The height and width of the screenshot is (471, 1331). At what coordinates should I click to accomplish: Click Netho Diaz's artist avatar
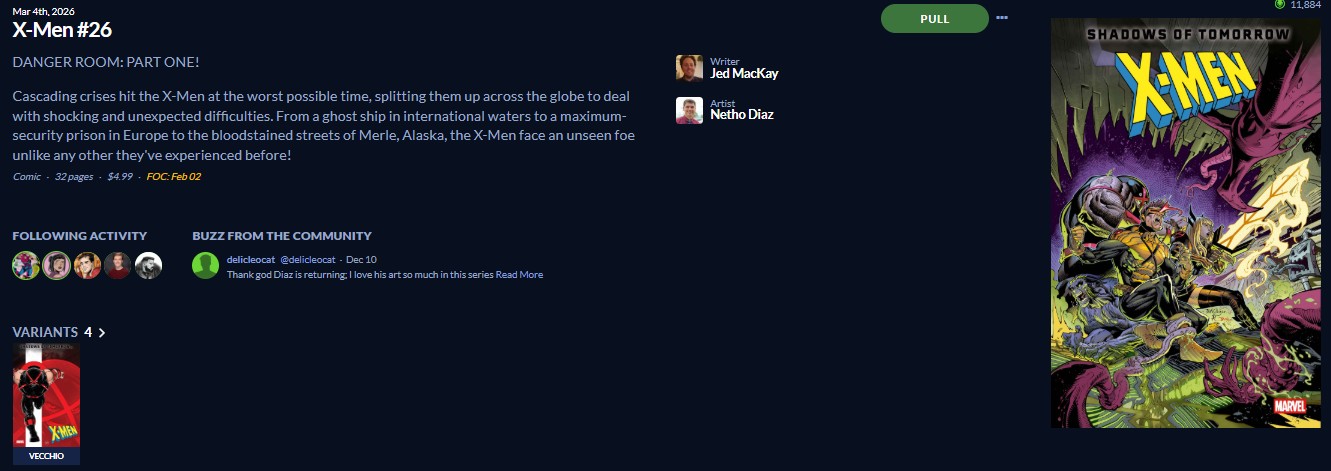(689, 110)
